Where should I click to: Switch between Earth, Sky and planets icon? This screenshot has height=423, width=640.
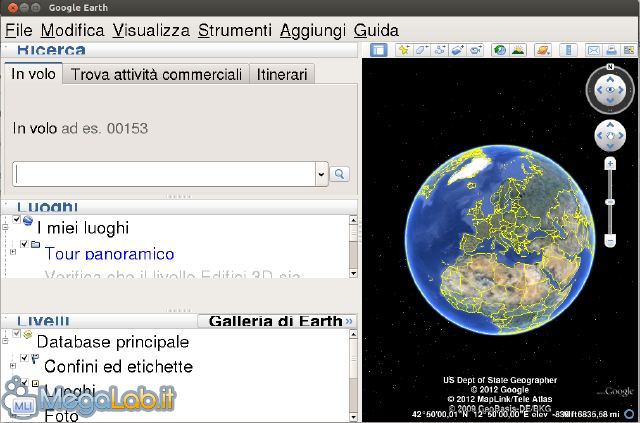543,50
